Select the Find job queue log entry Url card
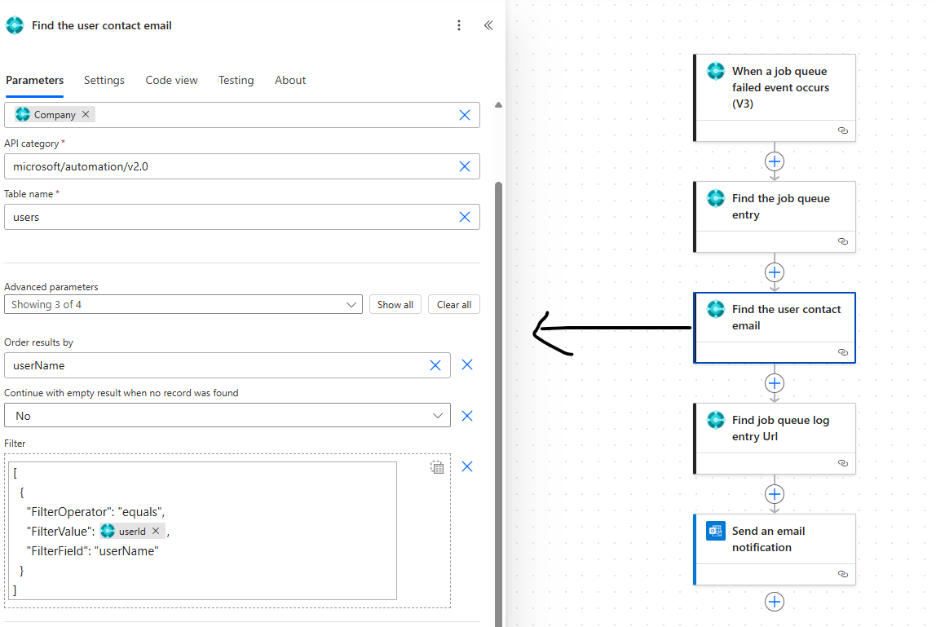This screenshot has height=627, width=936. click(x=775, y=430)
